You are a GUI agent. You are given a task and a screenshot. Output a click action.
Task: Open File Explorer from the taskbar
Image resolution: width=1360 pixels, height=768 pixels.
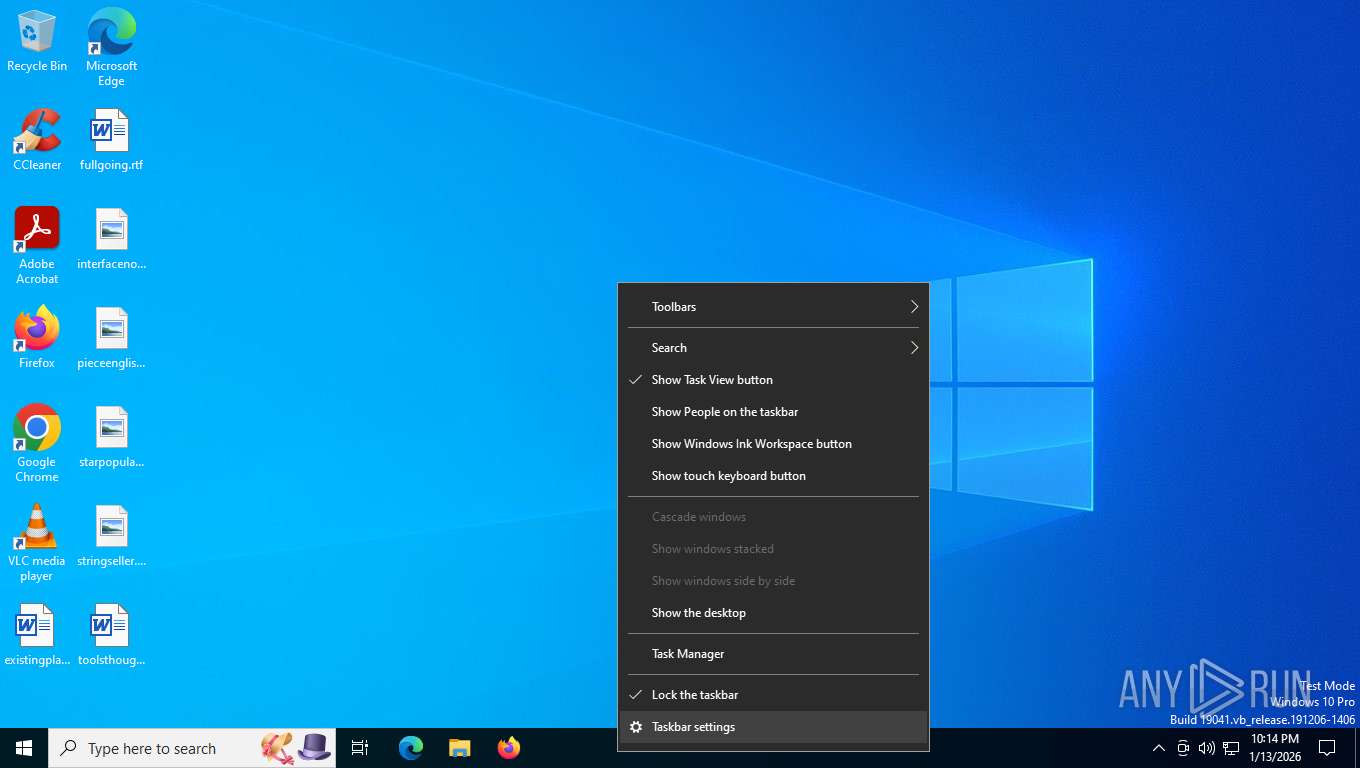[x=460, y=748]
